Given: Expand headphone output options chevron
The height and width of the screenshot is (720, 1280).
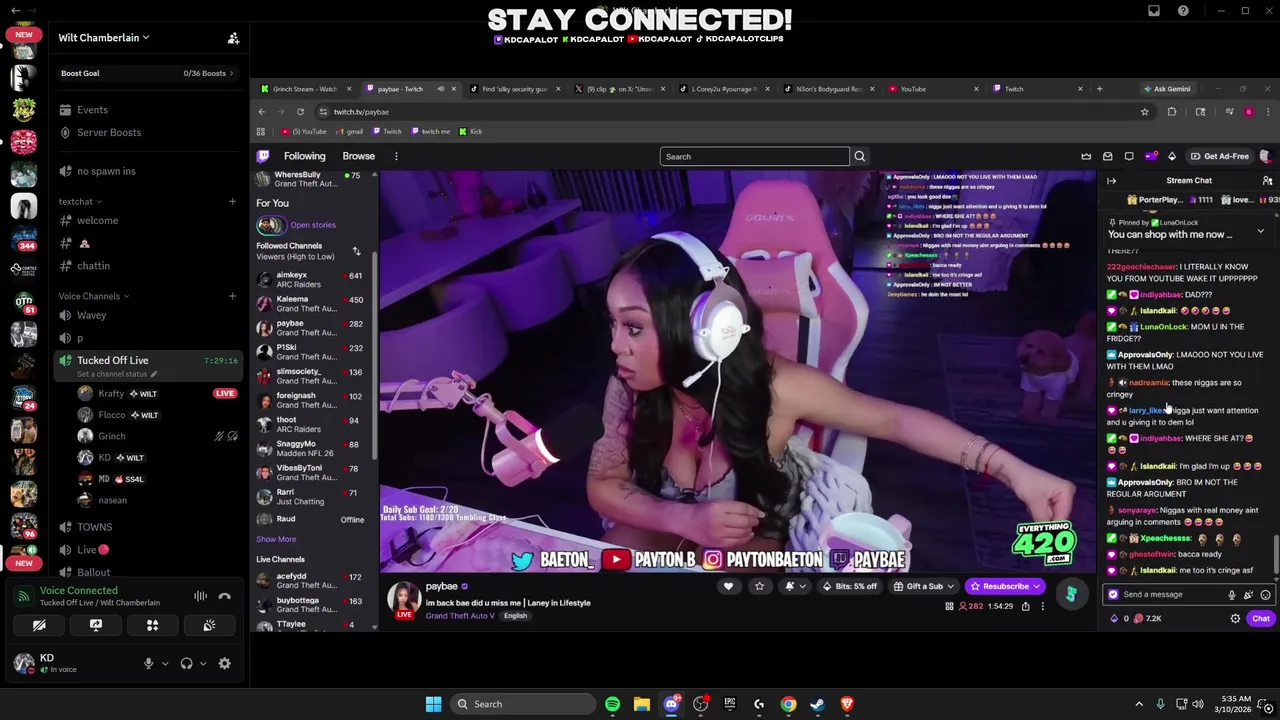Looking at the screenshot, I should [203, 663].
